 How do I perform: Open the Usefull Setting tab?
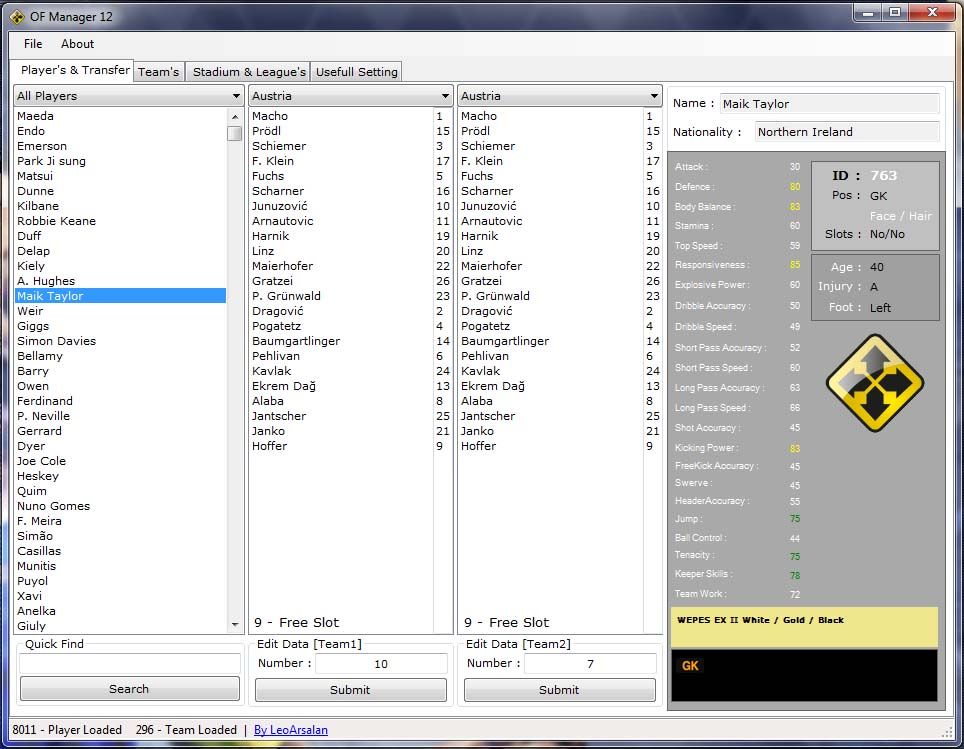pyautogui.click(x=357, y=72)
